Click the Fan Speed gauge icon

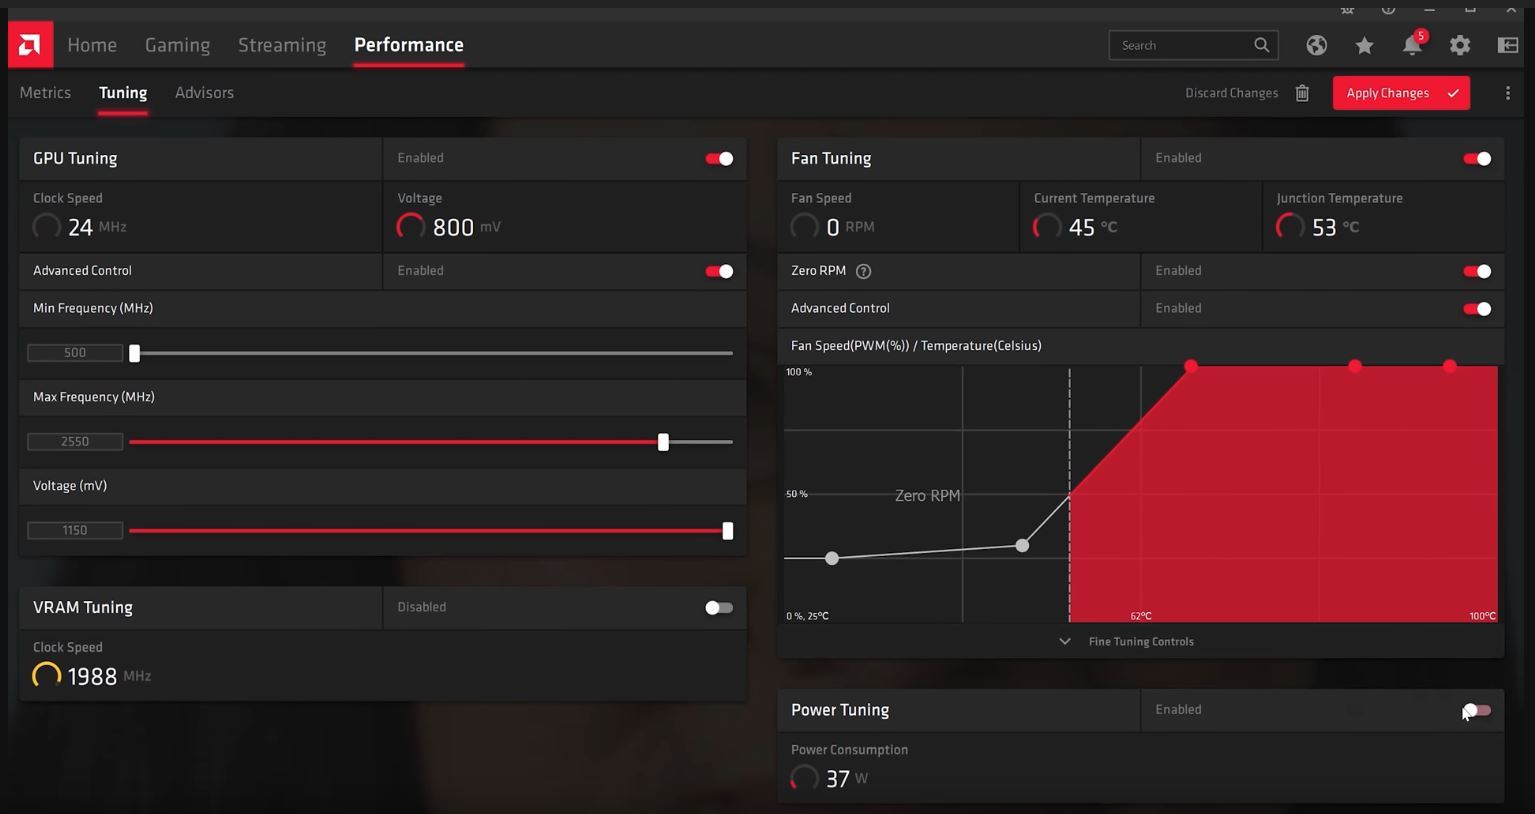[x=804, y=227]
